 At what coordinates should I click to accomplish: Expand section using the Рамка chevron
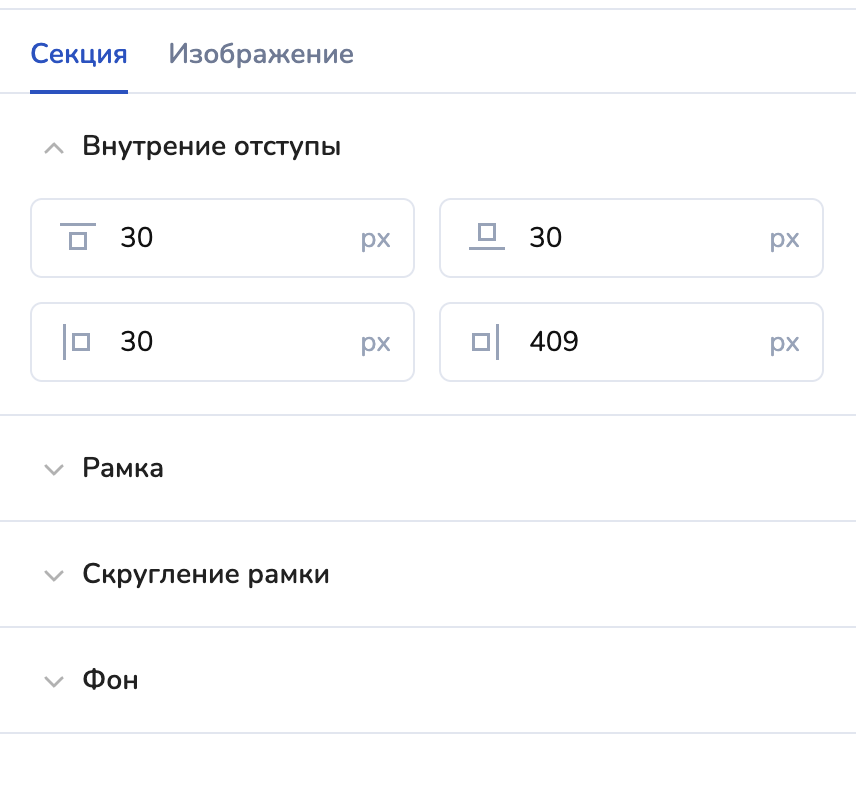click(54, 469)
